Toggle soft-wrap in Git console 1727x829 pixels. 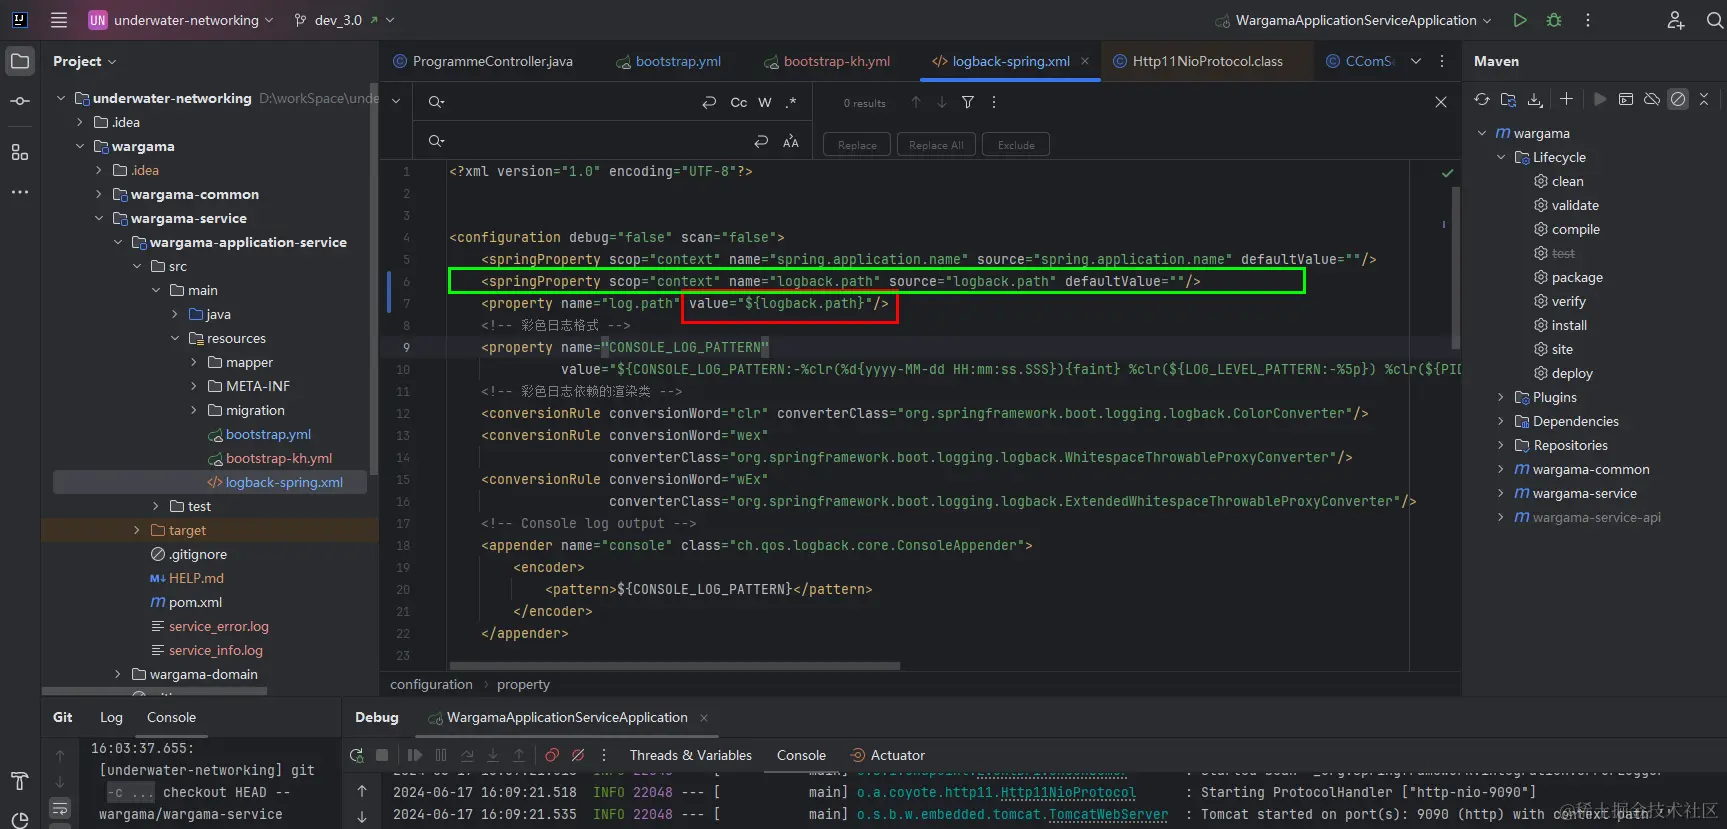60,807
